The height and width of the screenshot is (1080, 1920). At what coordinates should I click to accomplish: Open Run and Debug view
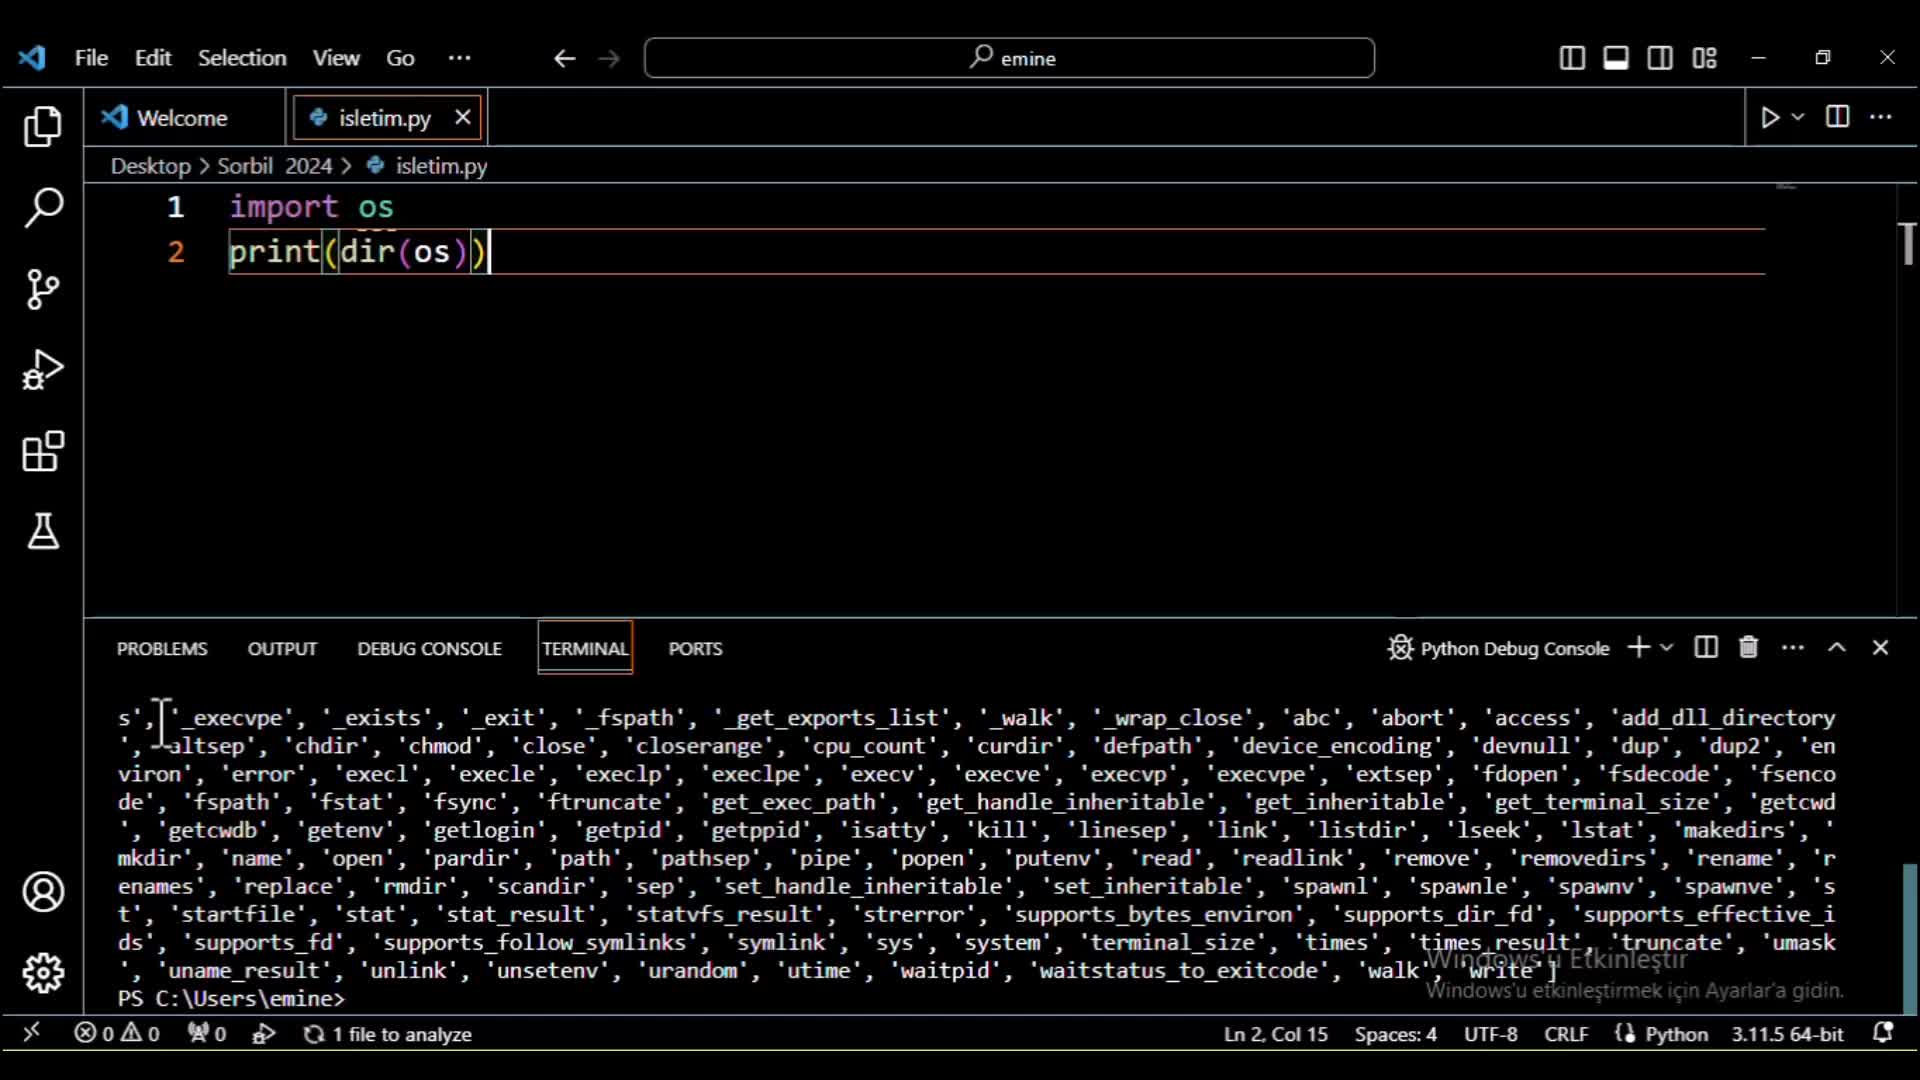(43, 370)
